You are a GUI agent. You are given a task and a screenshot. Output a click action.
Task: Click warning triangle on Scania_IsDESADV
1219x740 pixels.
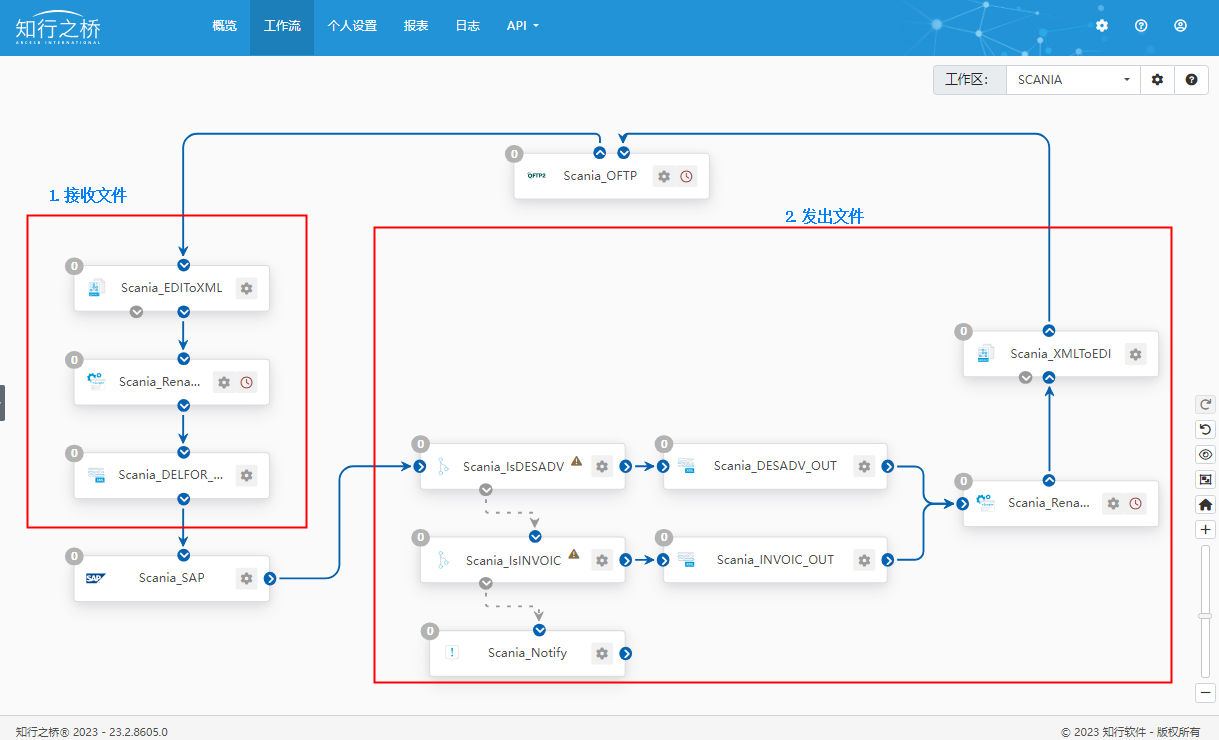point(576,461)
